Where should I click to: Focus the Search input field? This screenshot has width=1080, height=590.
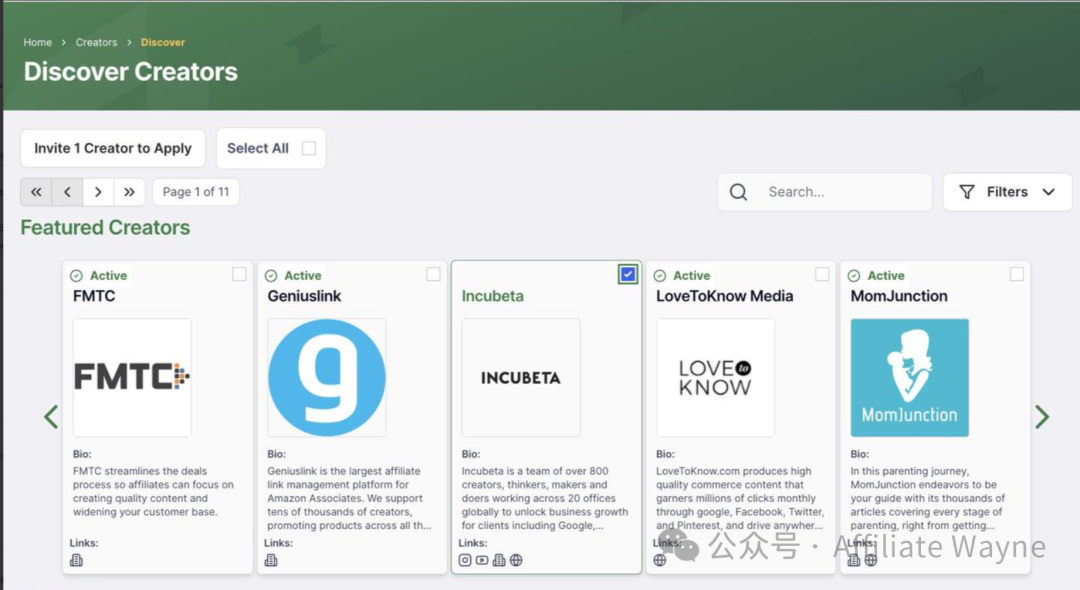click(x=825, y=192)
